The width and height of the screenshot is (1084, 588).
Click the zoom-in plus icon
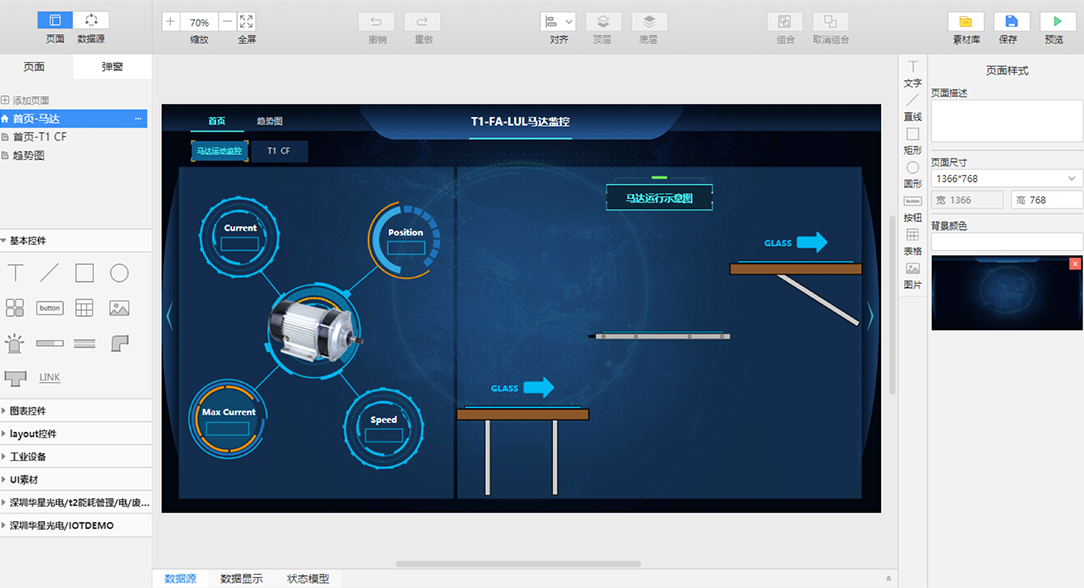(x=170, y=22)
